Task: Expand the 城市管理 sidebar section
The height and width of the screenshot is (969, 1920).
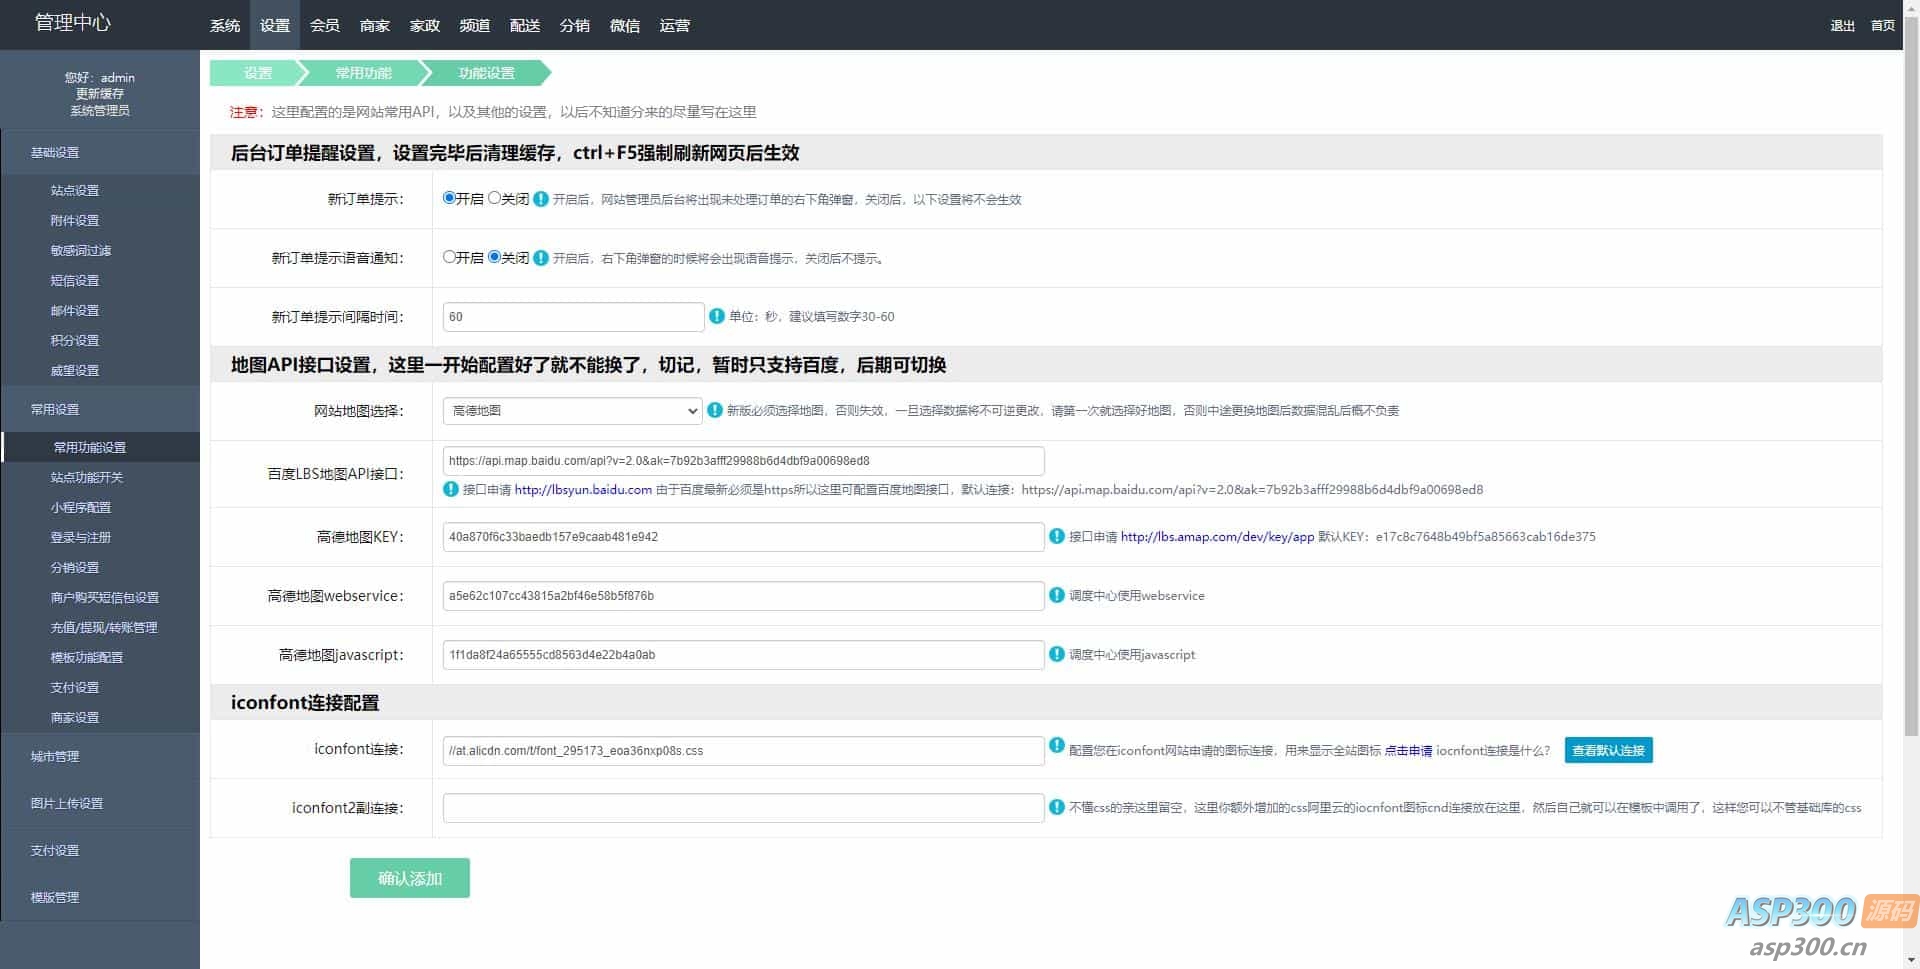Action: click(x=56, y=756)
